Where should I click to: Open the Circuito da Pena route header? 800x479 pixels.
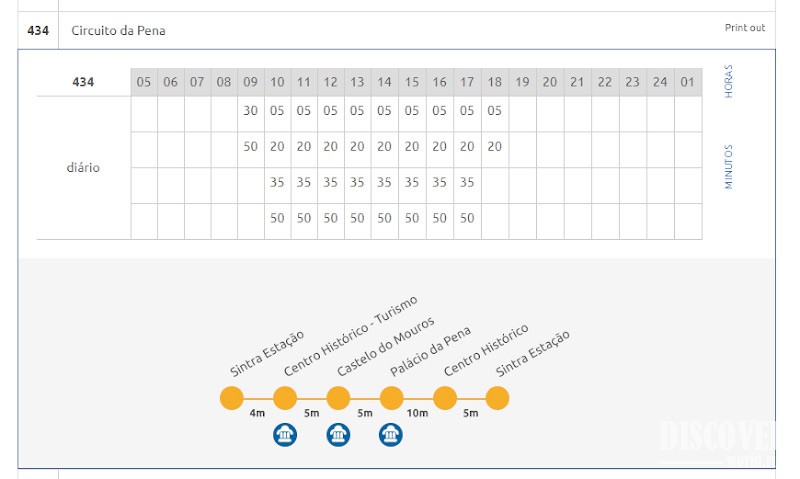(x=119, y=31)
